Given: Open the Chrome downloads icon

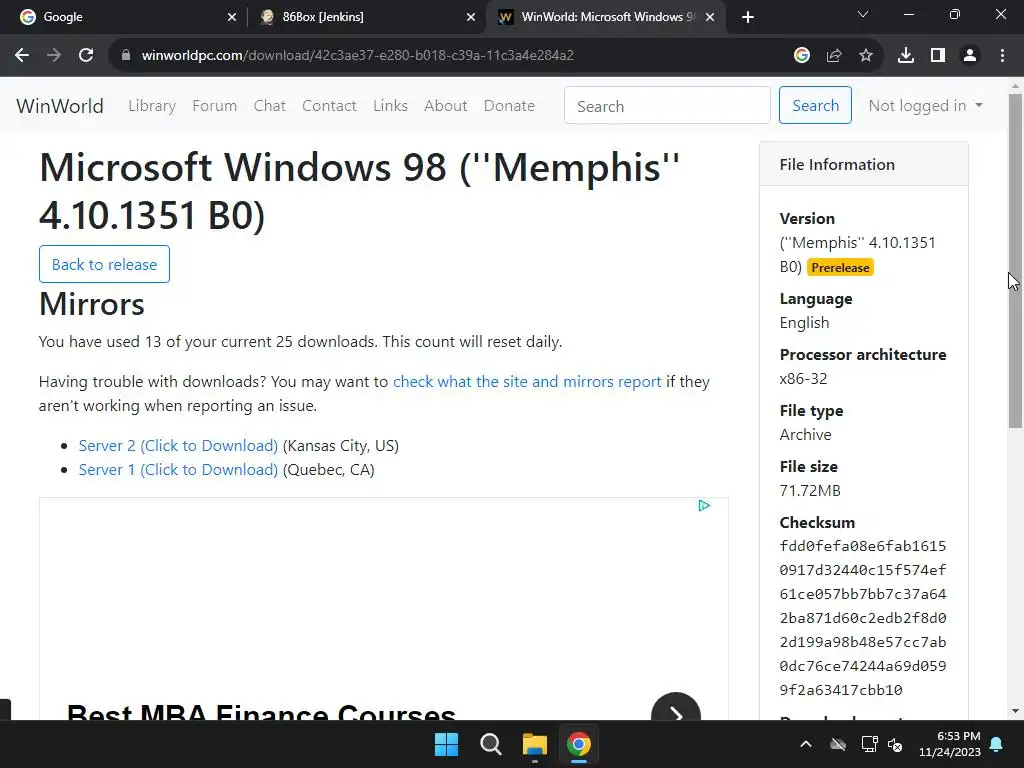Looking at the screenshot, I should (905, 56).
